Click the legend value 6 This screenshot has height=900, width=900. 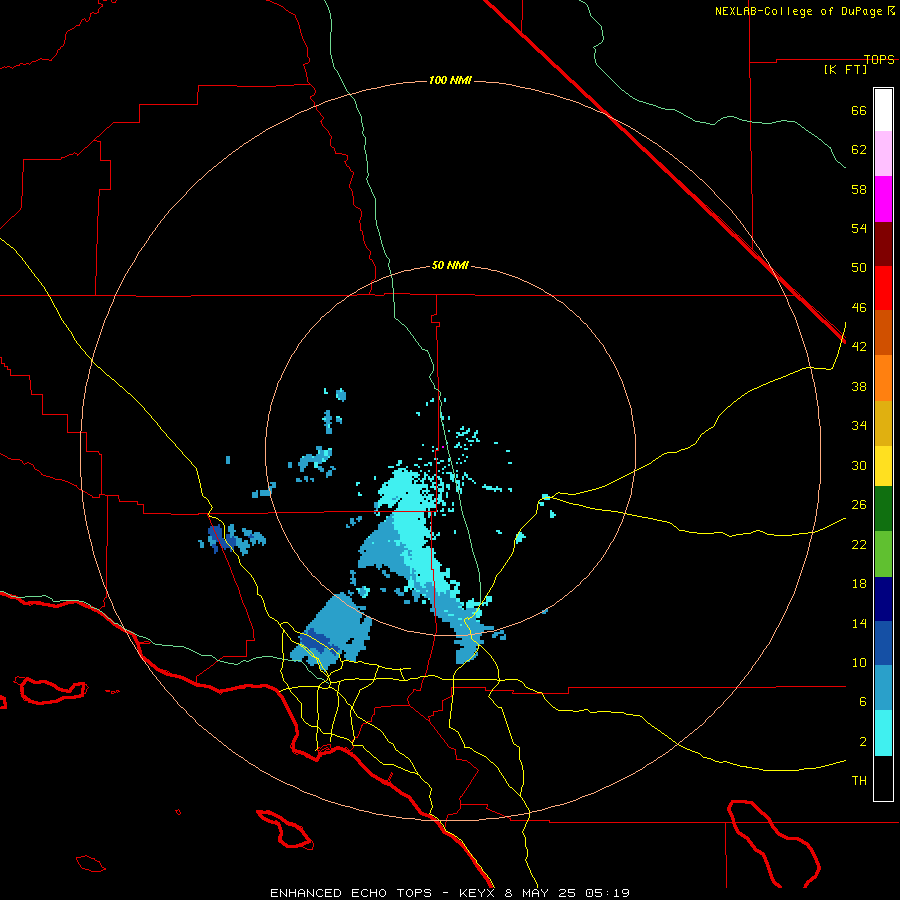click(x=863, y=702)
